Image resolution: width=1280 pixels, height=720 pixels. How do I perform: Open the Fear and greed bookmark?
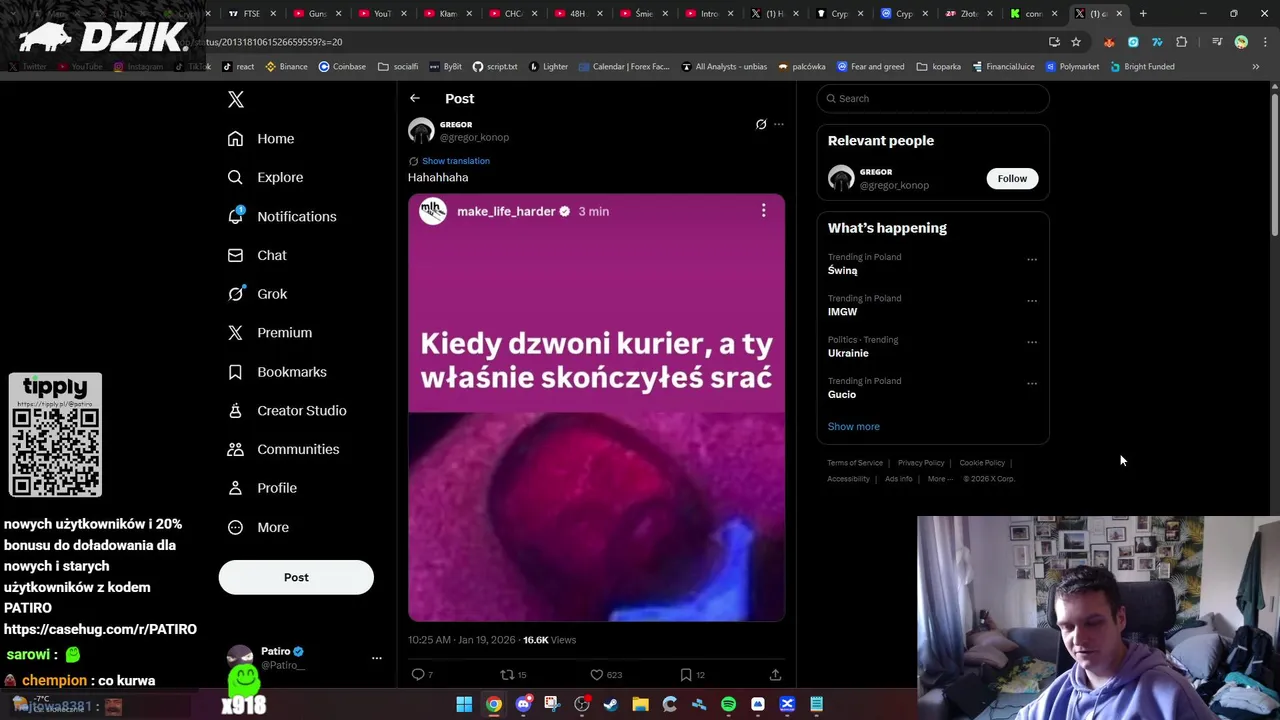pyautogui.click(x=871, y=67)
